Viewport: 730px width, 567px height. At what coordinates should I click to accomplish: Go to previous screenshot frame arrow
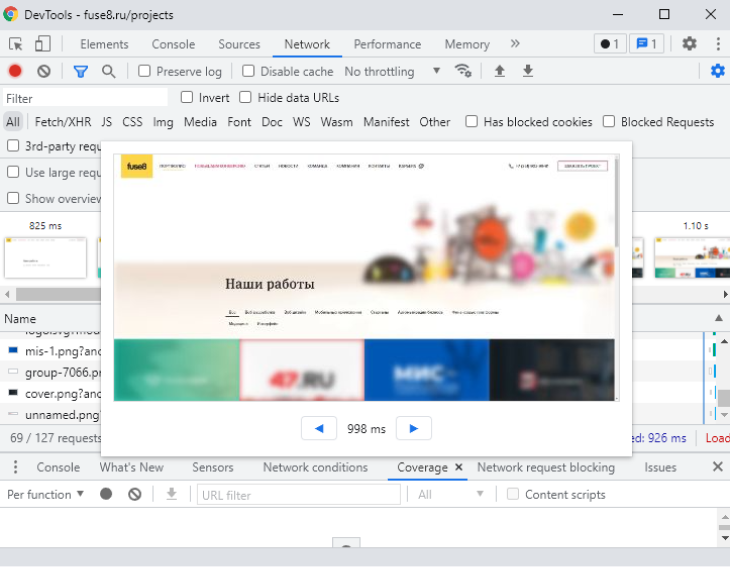pos(319,428)
